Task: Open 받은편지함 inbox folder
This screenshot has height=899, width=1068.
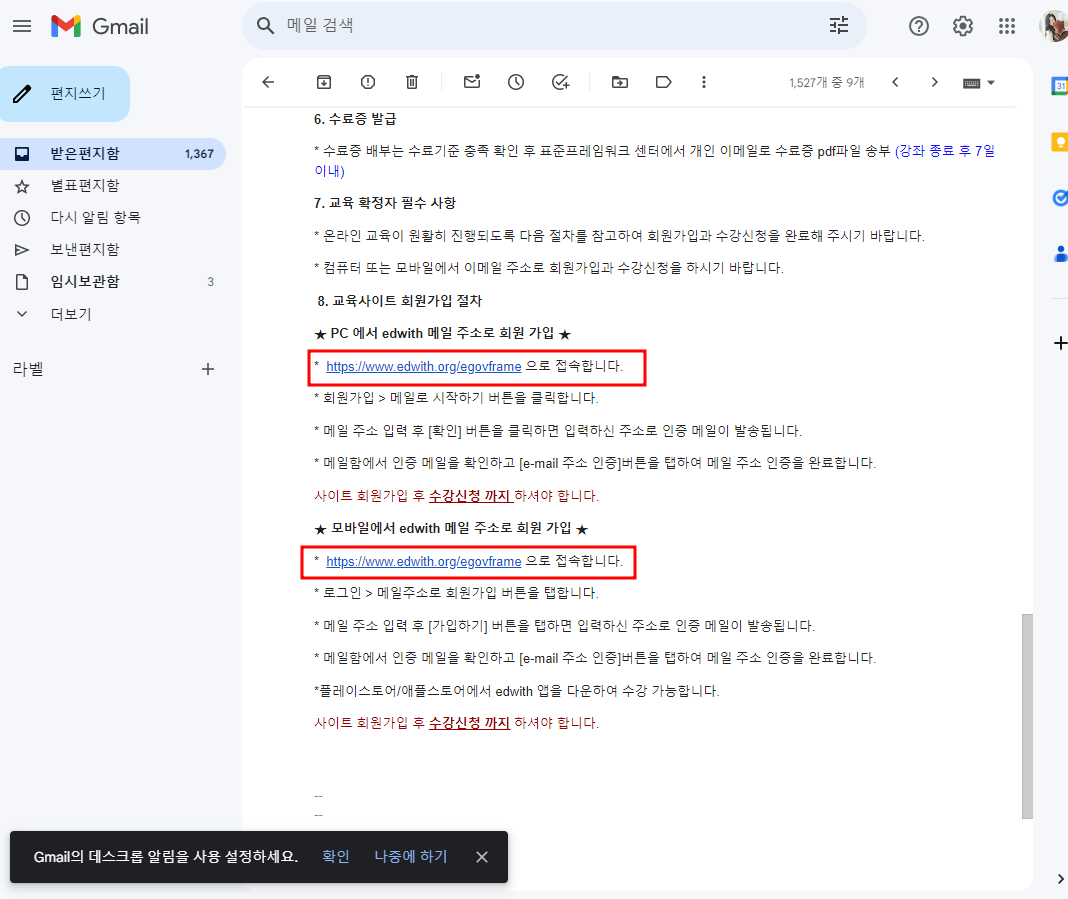Action: [112, 154]
